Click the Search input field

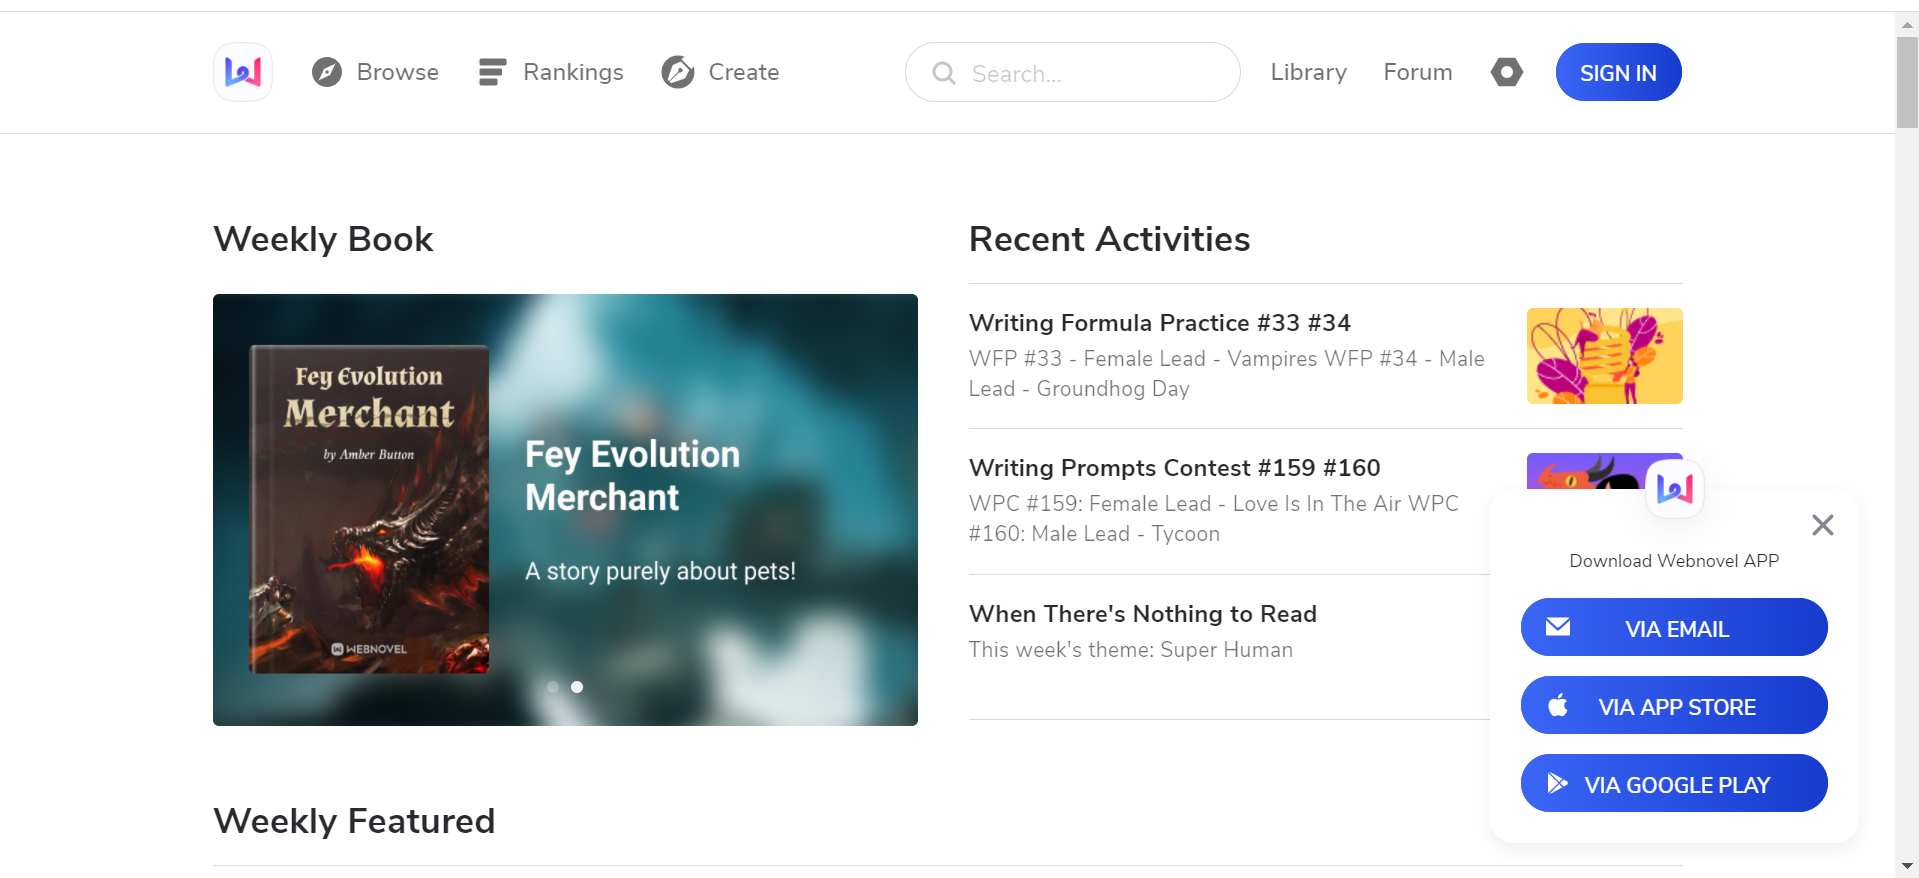(1073, 72)
